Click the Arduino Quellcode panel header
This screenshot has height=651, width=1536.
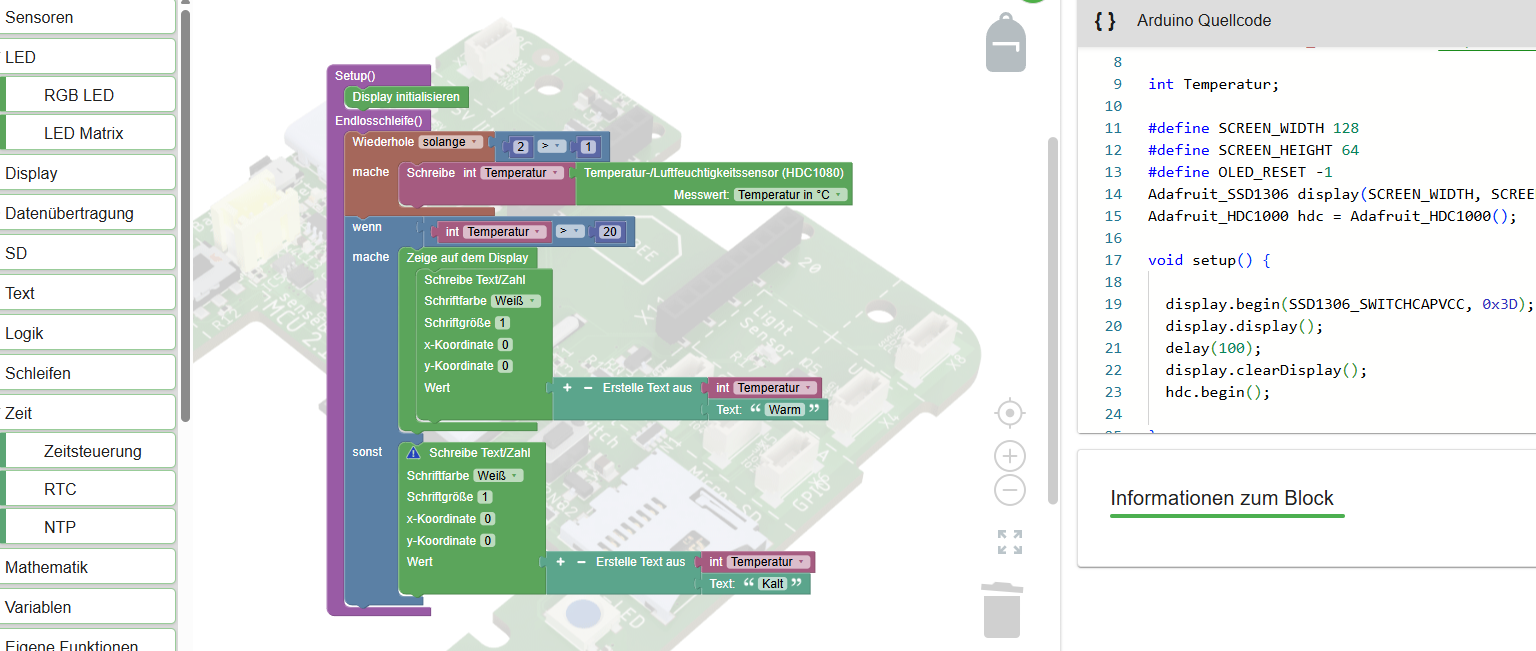click(x=1306, y=22)
